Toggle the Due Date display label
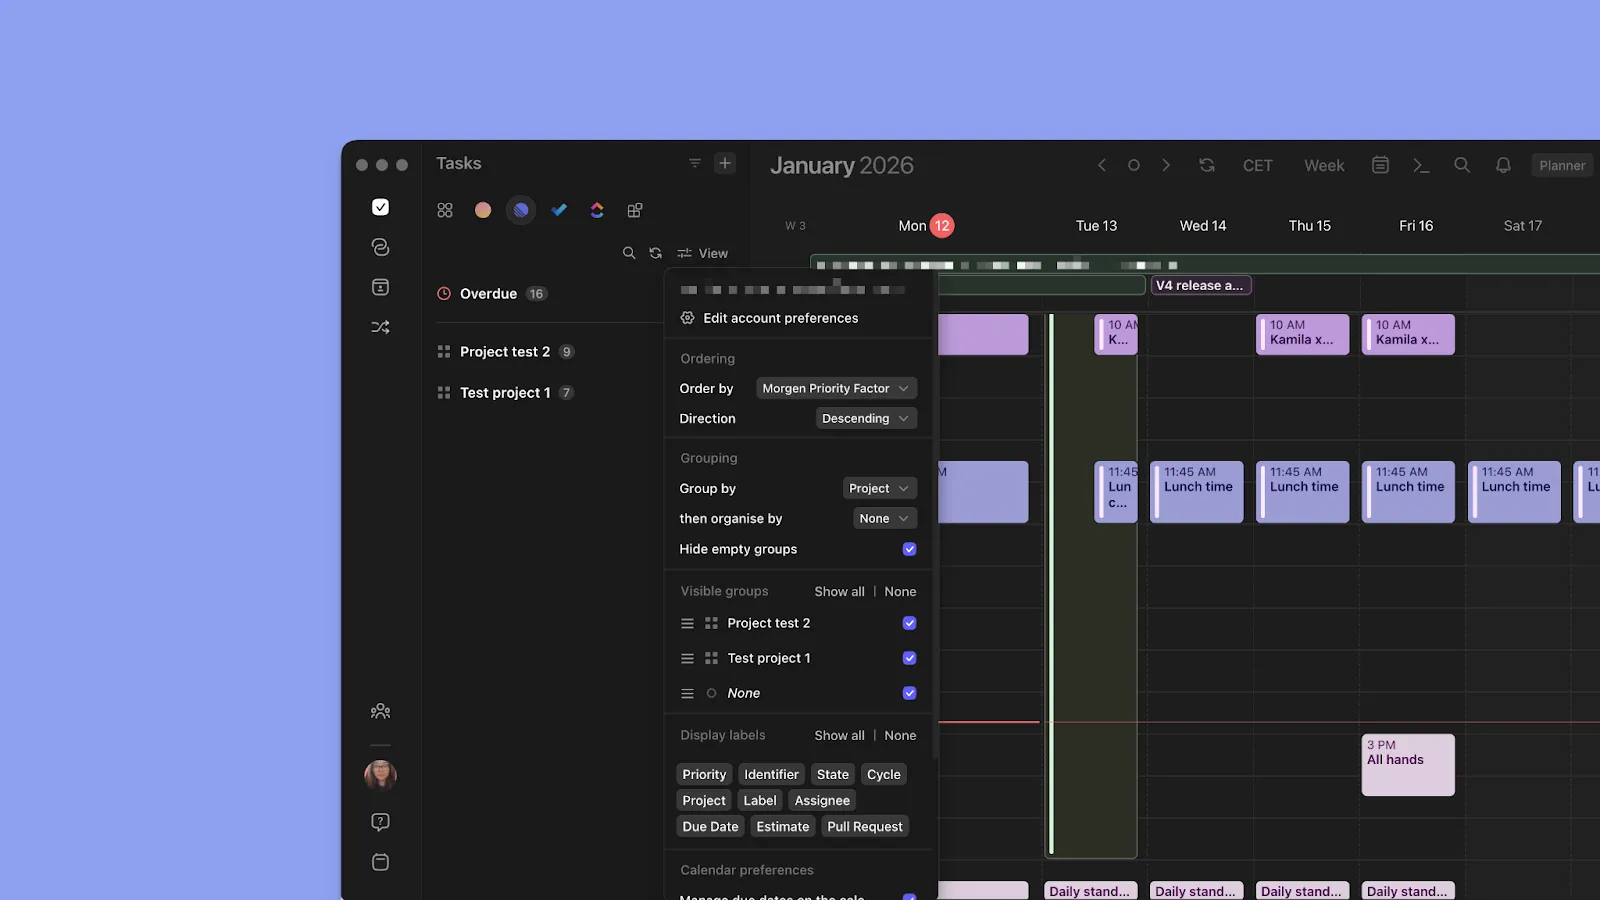Viewport: 1600px width, 900px height. [x=710, y=826]
